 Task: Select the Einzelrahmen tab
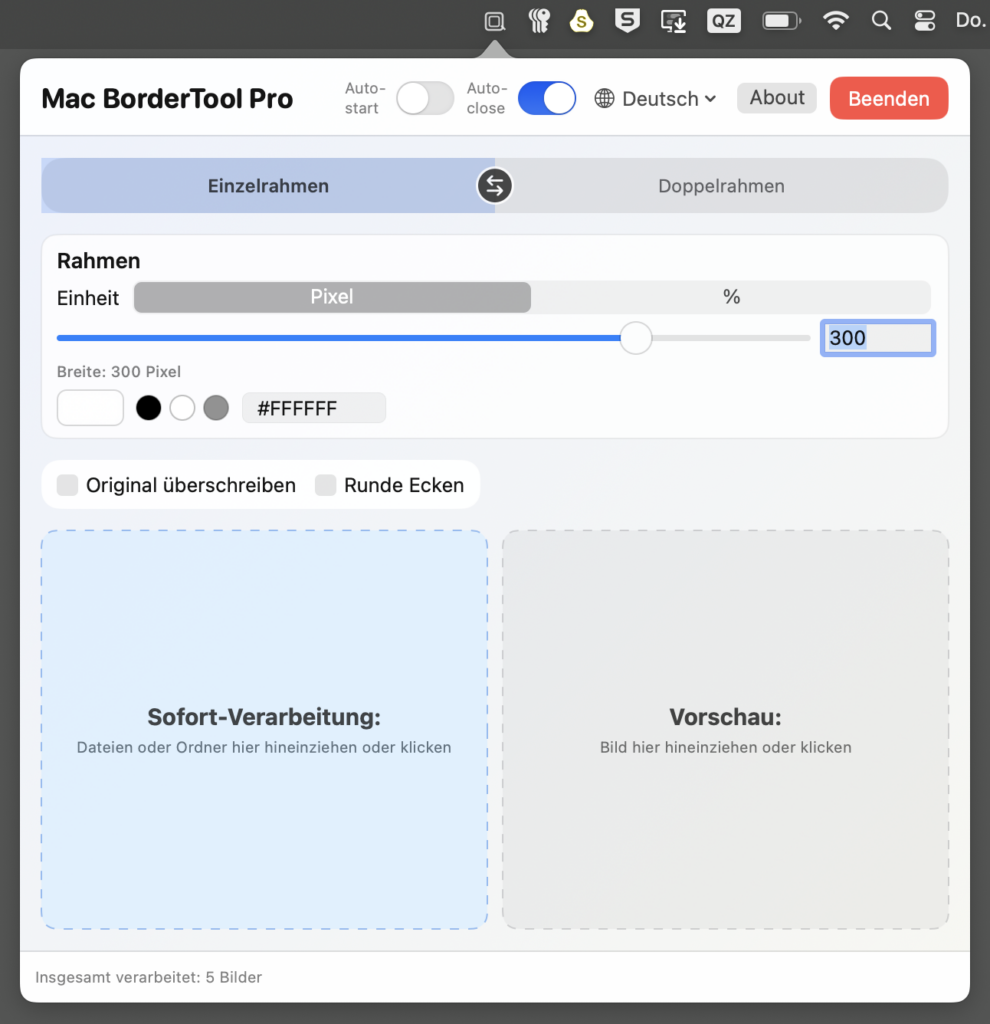pos(268,186)
